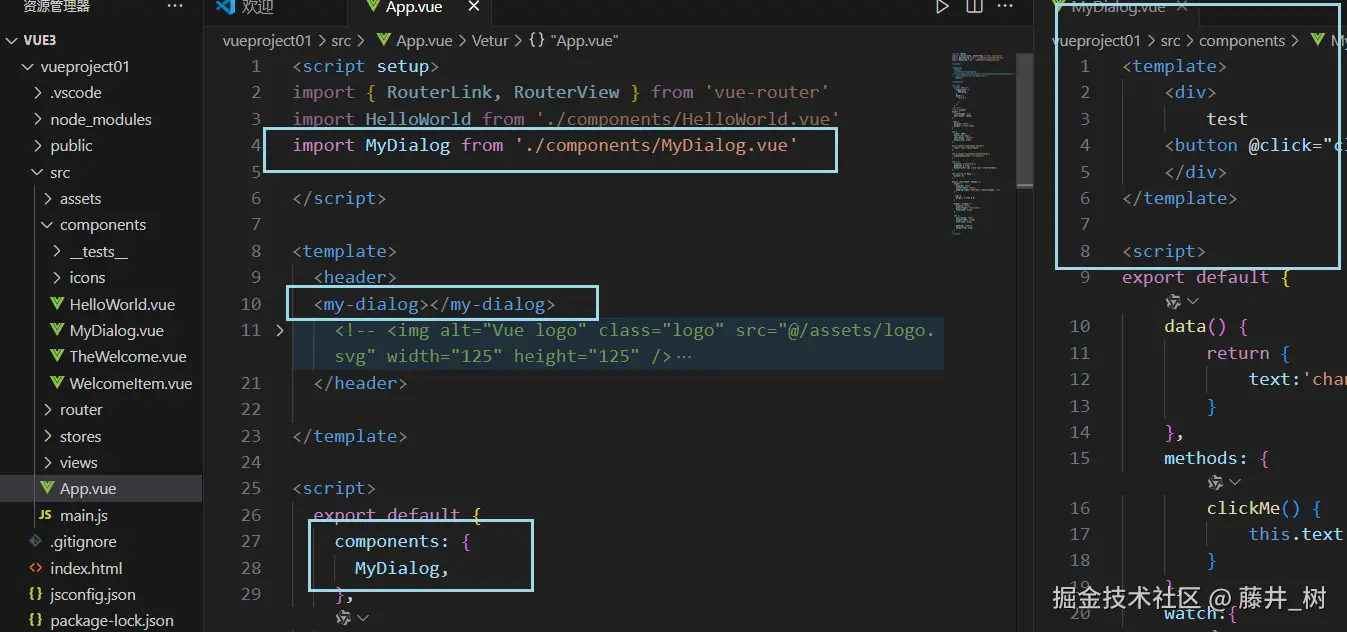1347x632 pixels.
Task: Click the App.vue vertical scrollbar
Action: (1025, 120)
